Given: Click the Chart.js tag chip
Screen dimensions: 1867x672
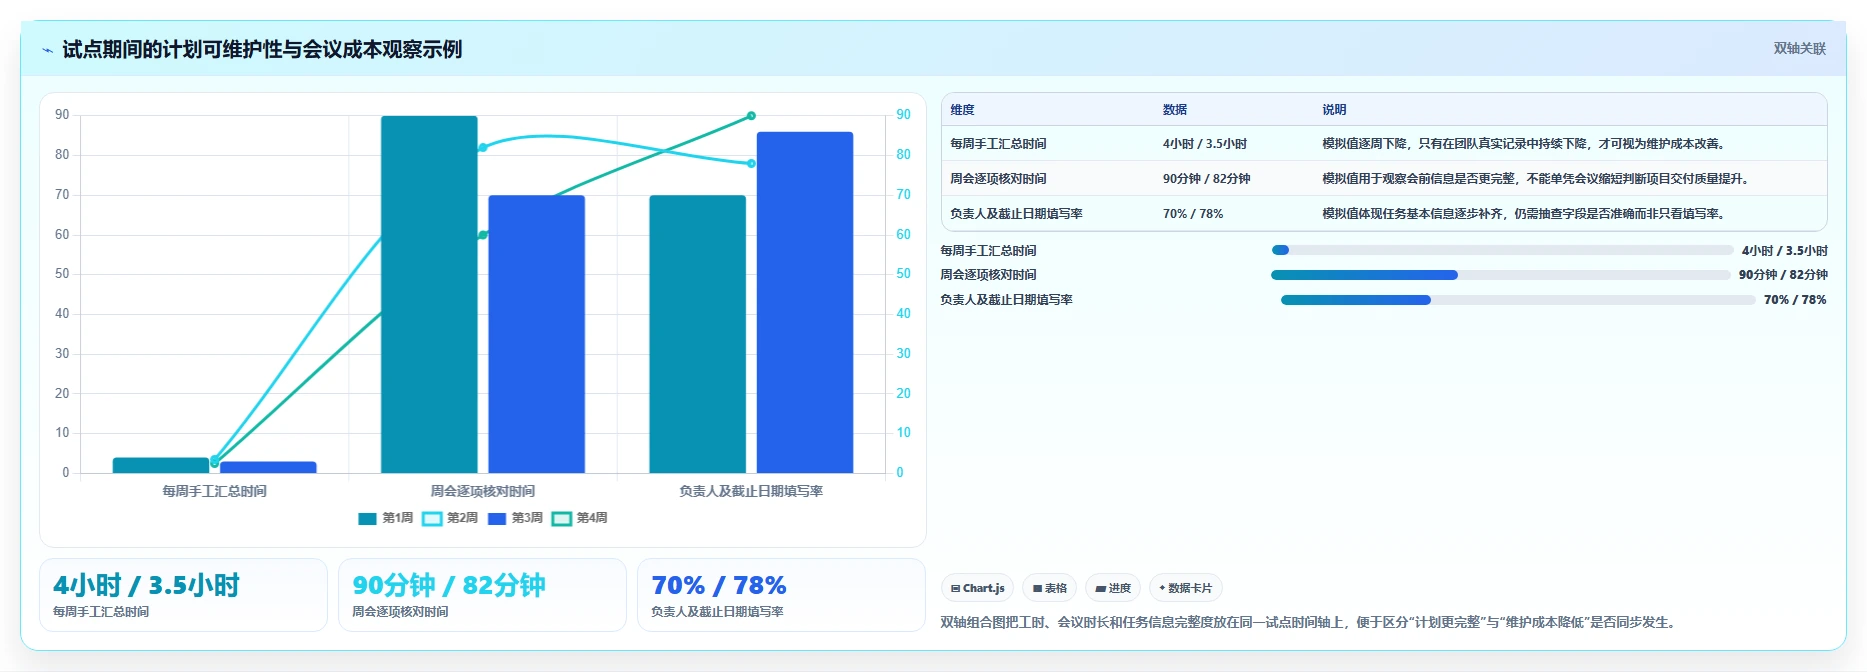Looking at the screenshot, I should coord(977,588).
